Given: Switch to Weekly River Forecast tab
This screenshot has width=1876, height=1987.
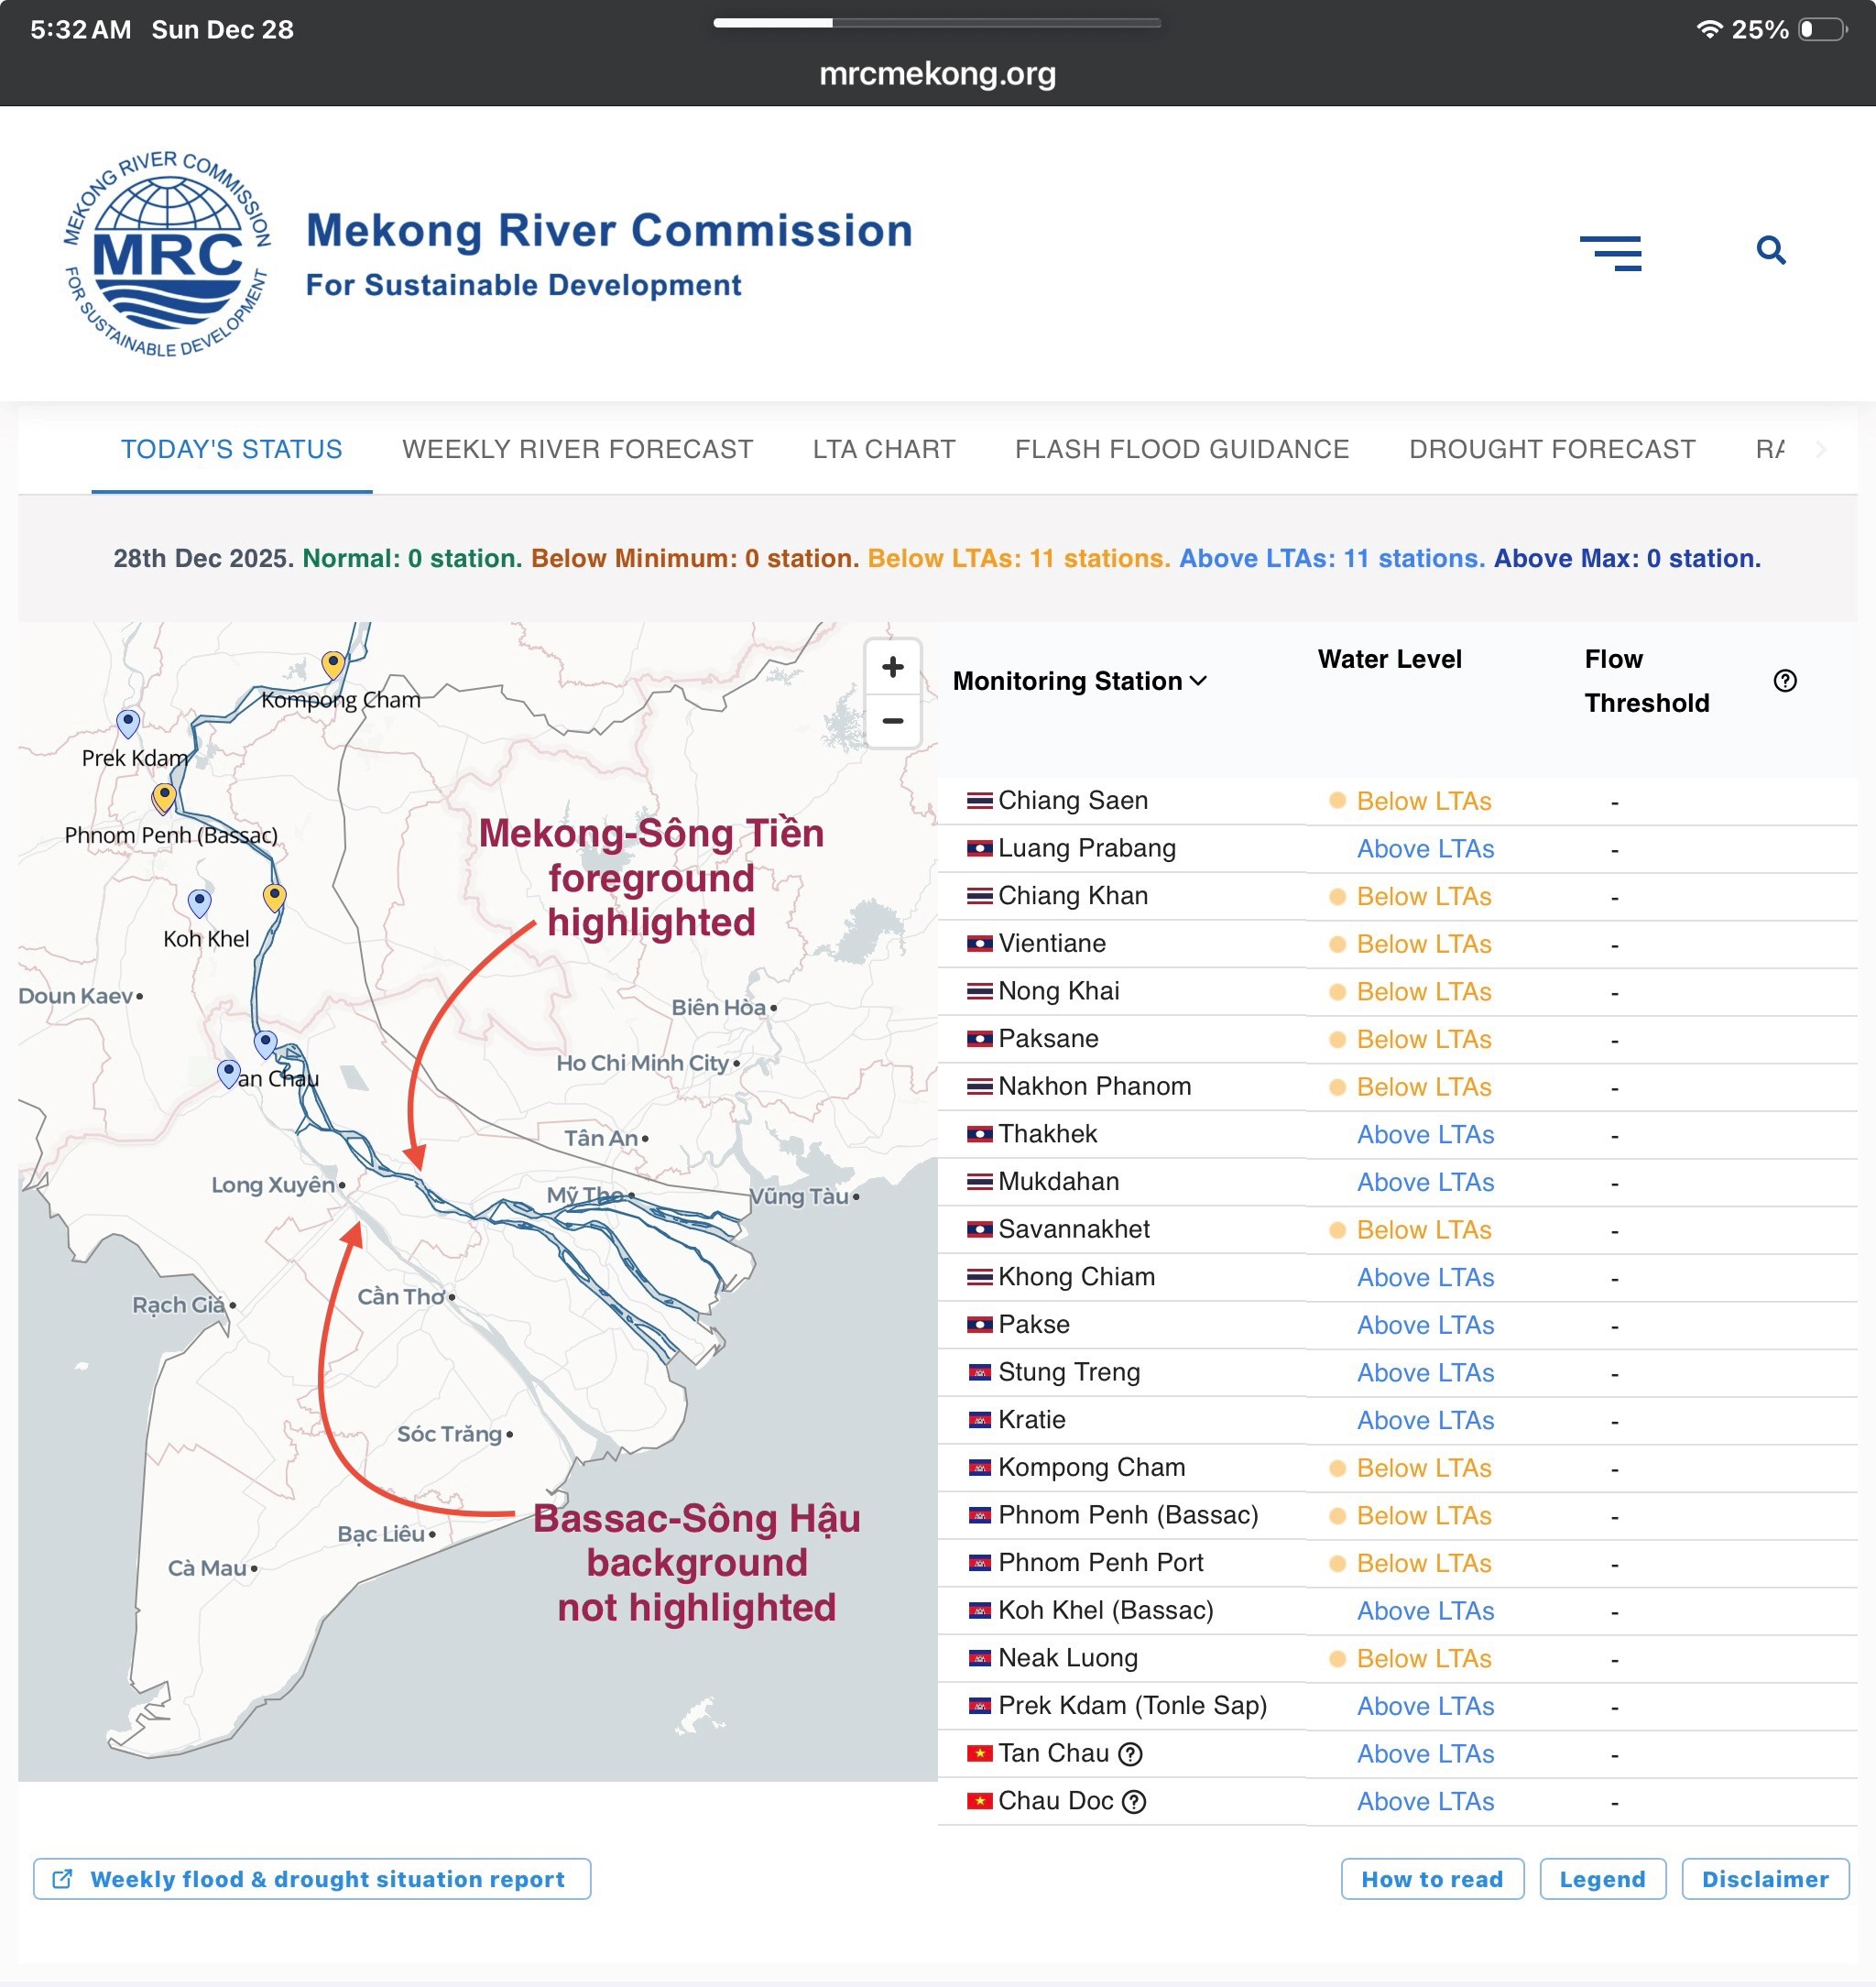Looking at the screenshot, I should coord(577,449).
